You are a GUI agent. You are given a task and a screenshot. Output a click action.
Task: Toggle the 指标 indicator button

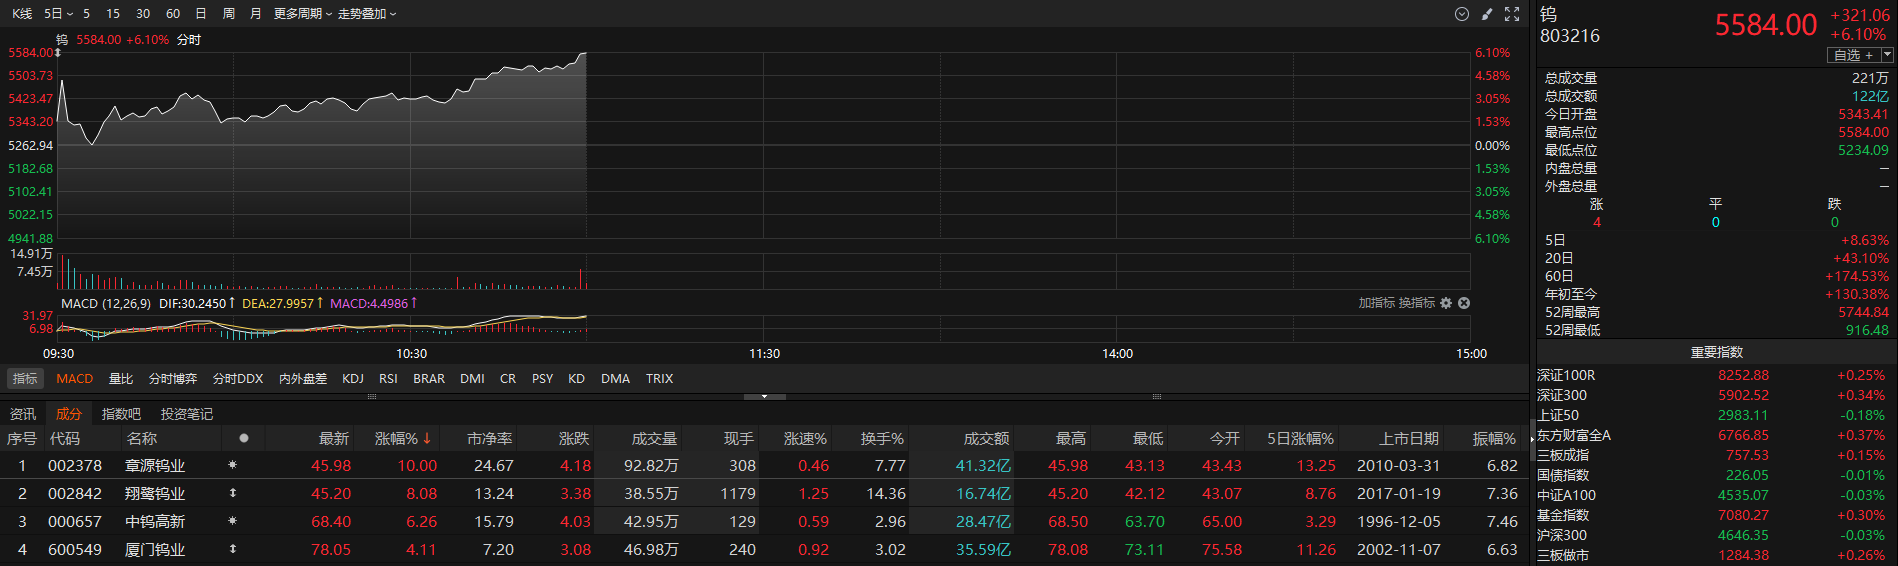click(25, 378)
